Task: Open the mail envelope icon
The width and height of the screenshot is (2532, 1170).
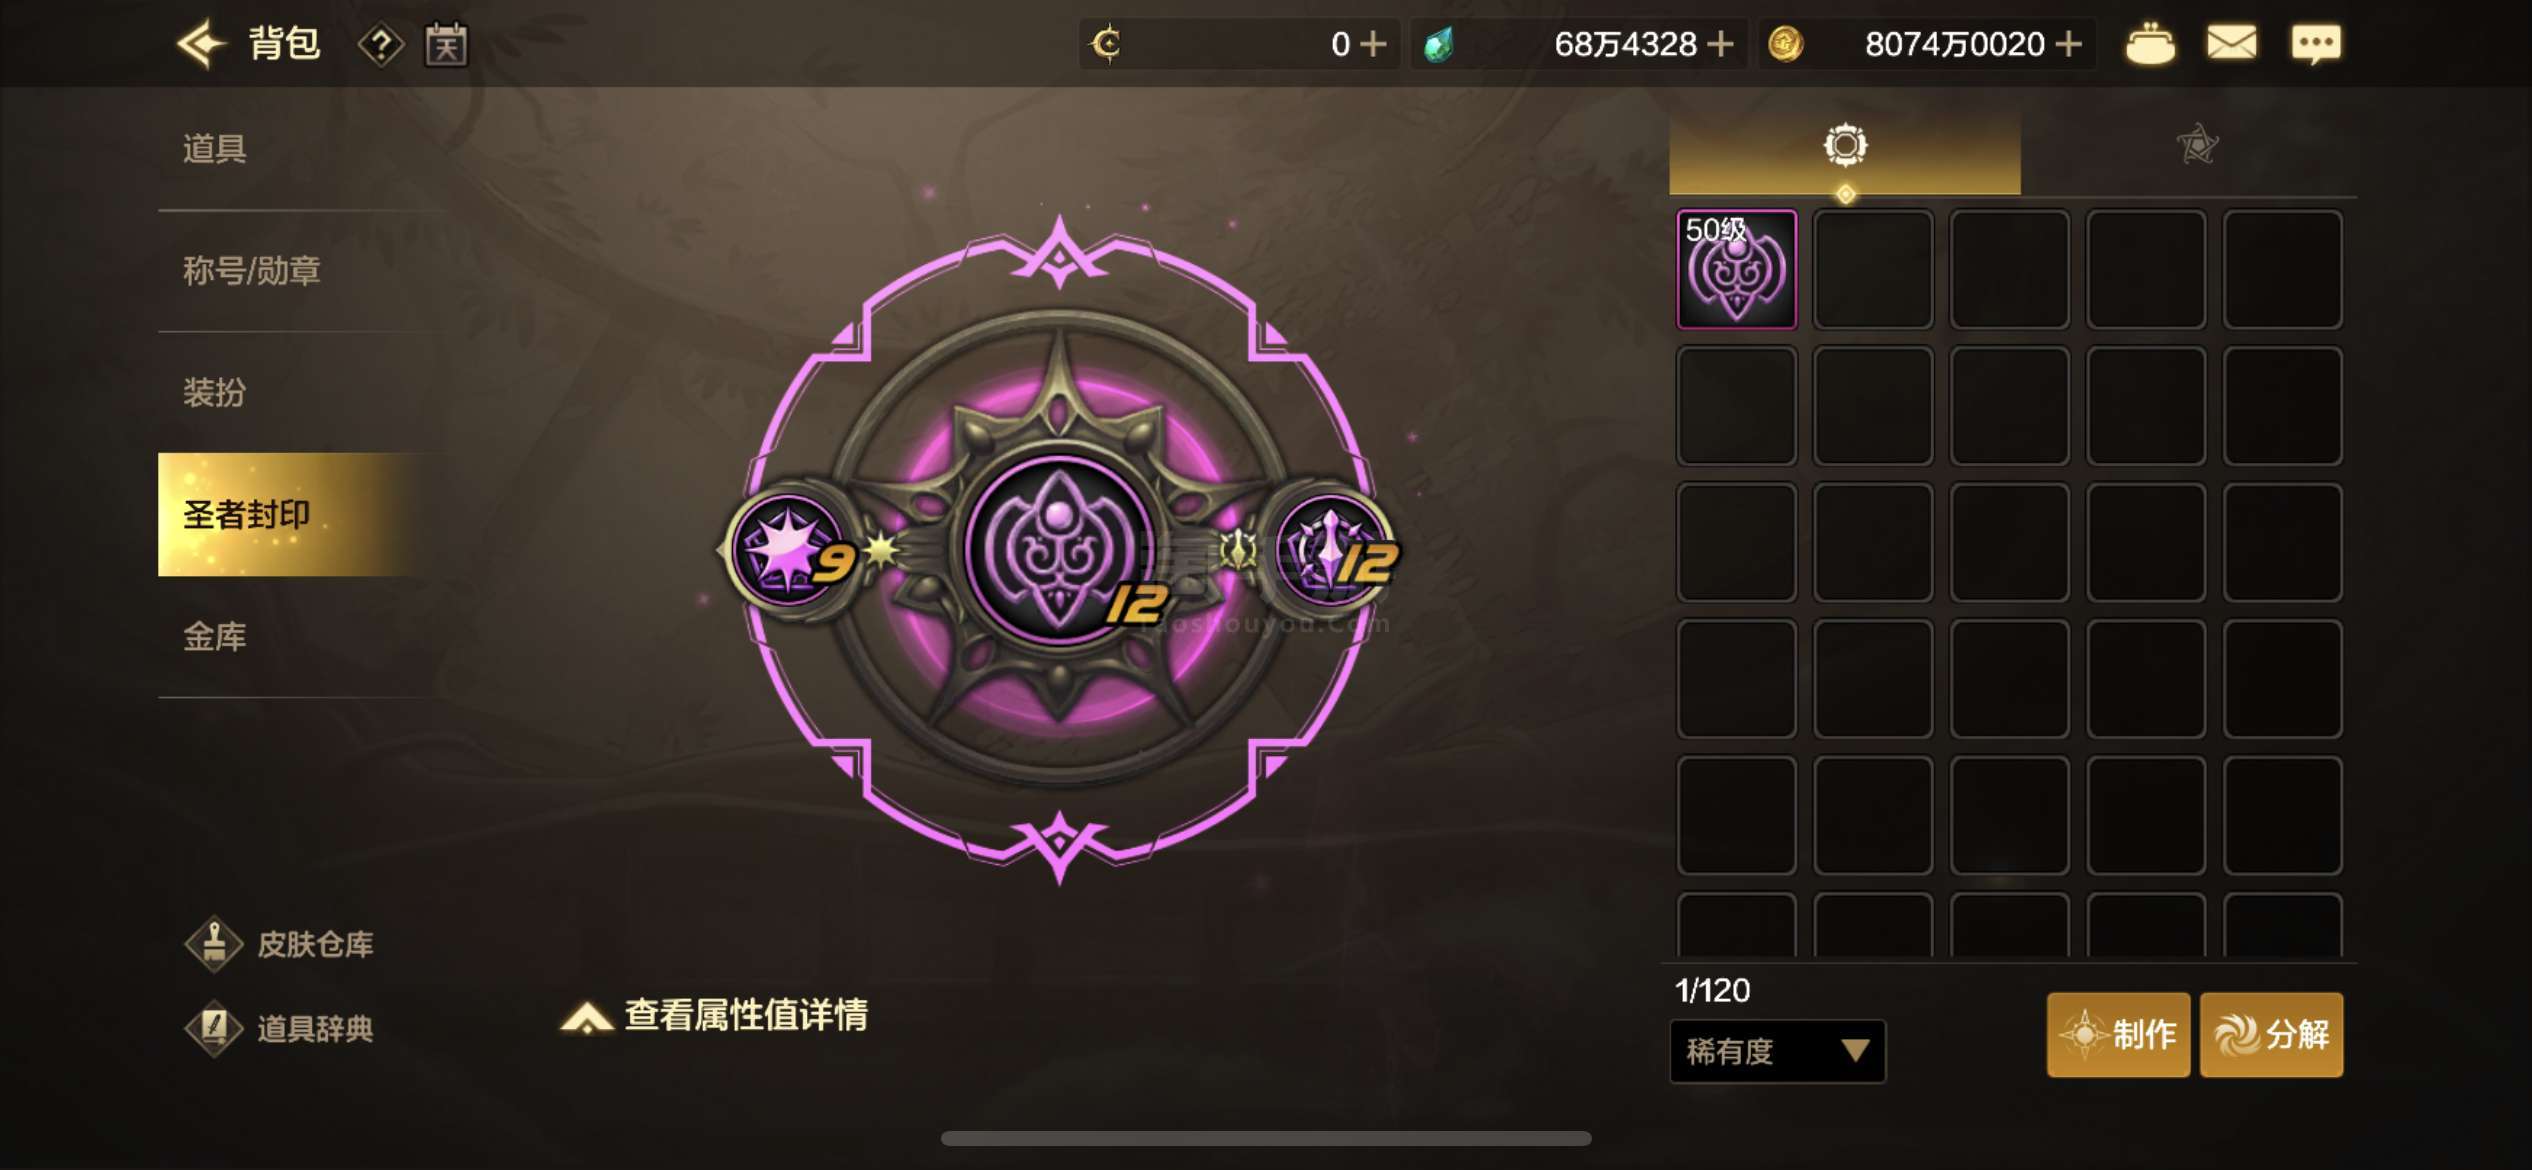Action: point(2231,44)
